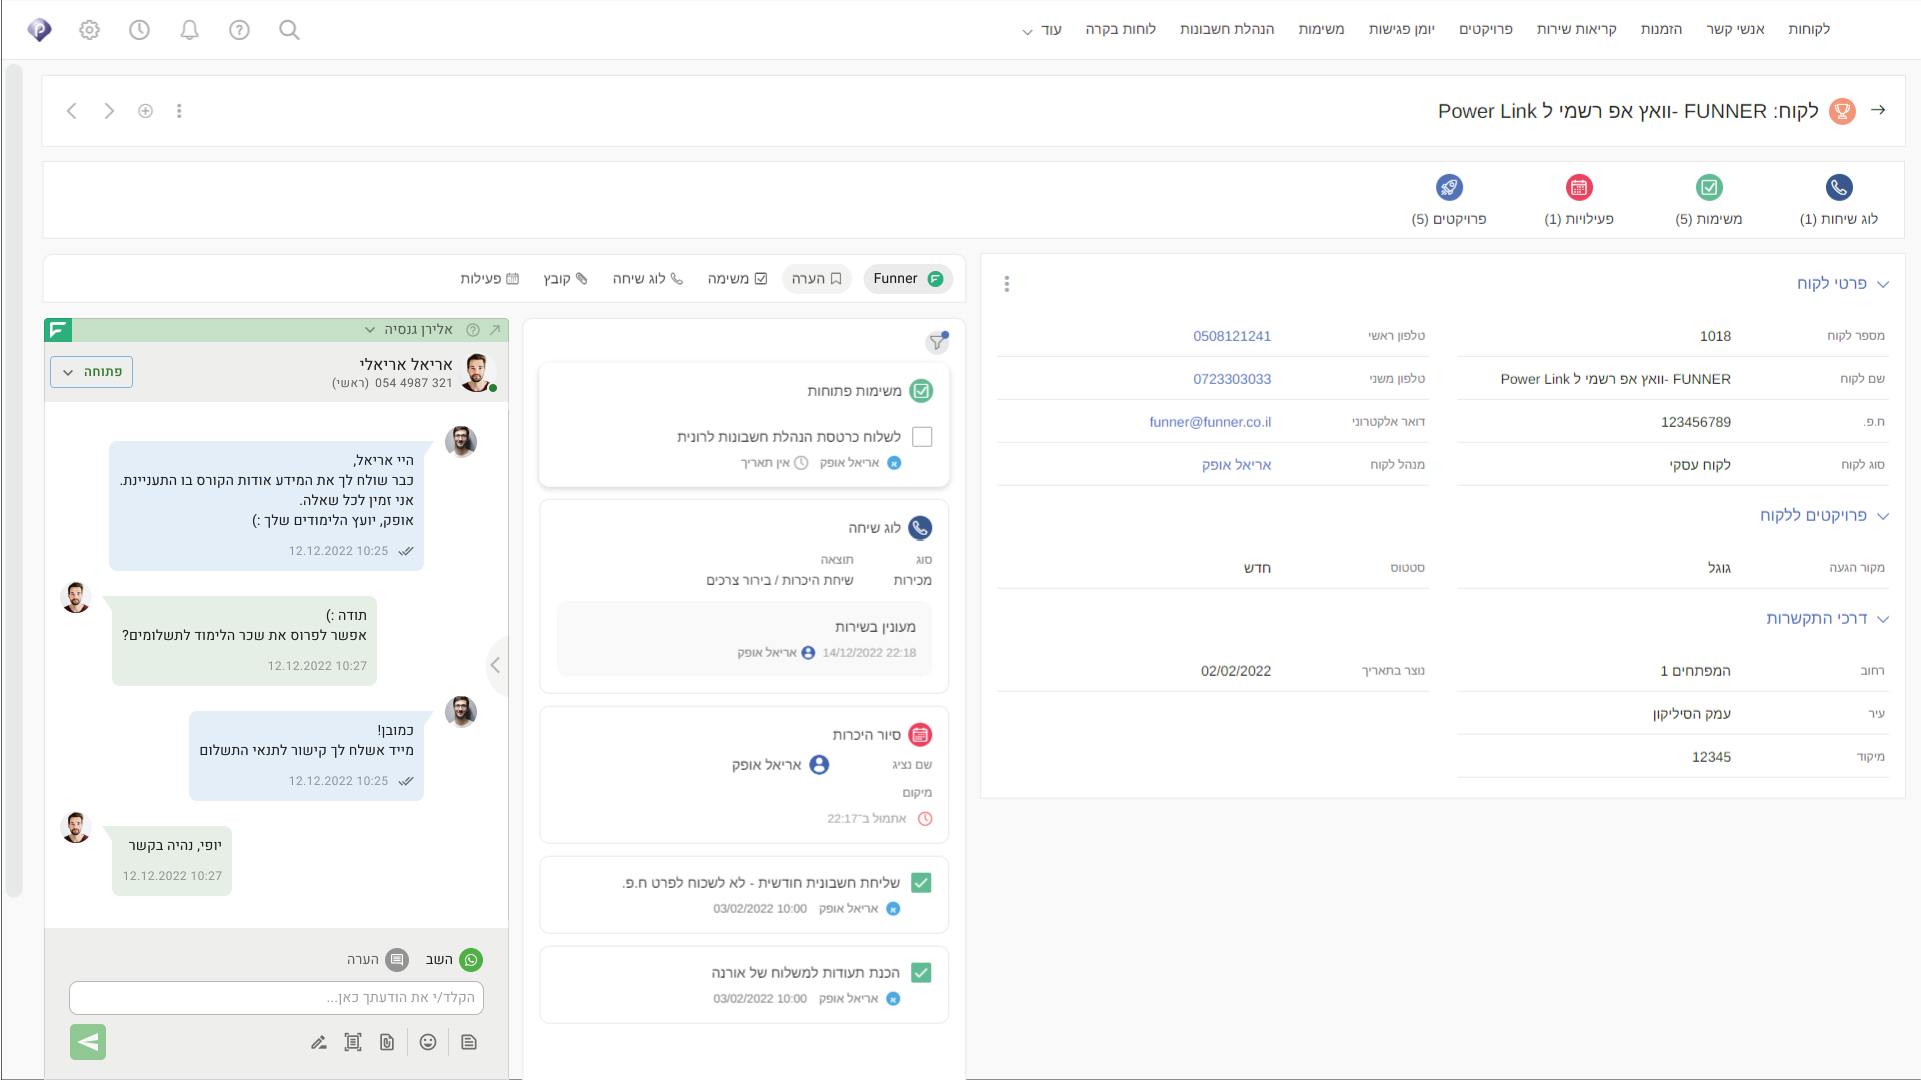The image size is (1921, 1081).
Task: Click the add record plus icon
Action: pyautogui.click(x=145, y=111)
